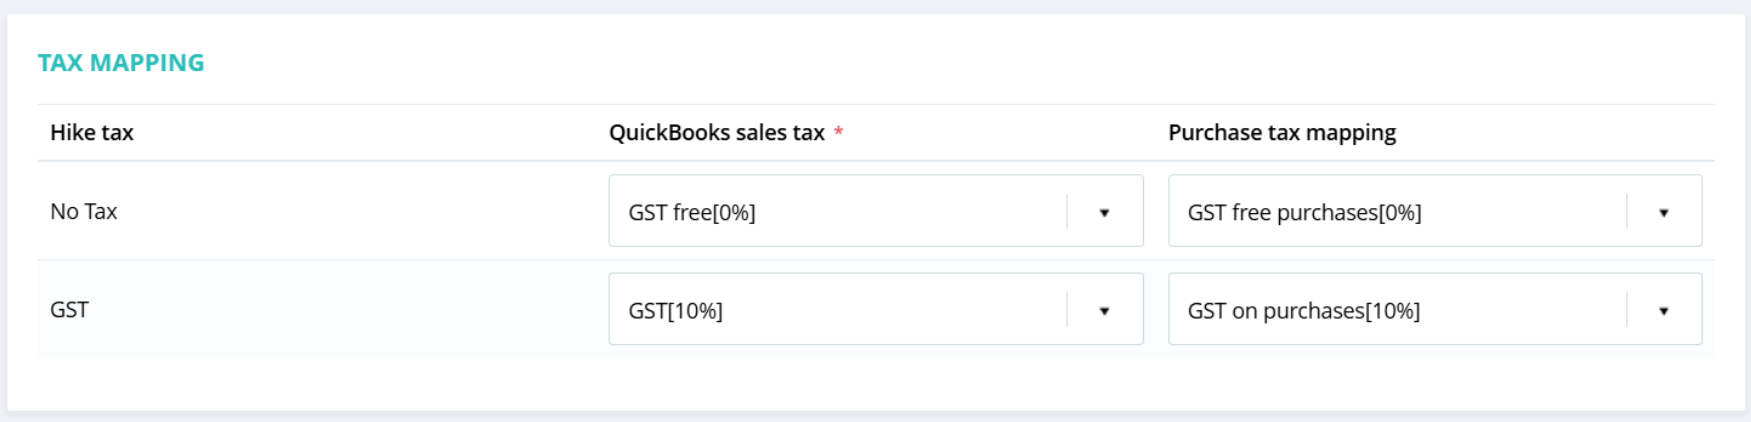Screen dimensions: 1751x422
Task: Click the GST[10%] selected value text
Action: pyautogui.click(x=675, y=311)
